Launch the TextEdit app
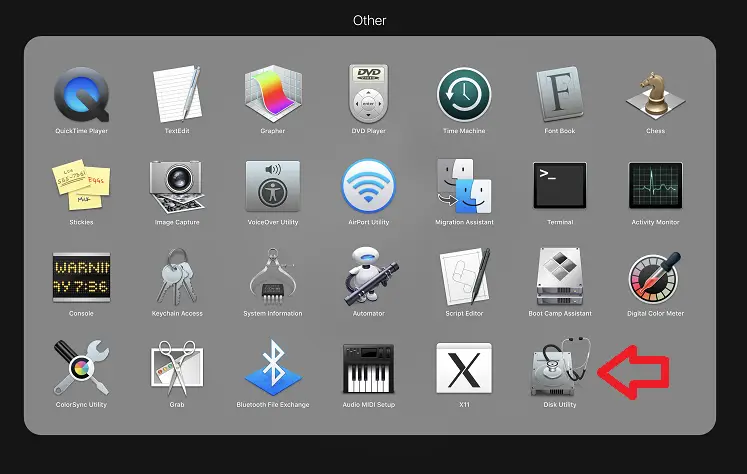Viewport: 747px width, 474px height. [x=177, y=94]
